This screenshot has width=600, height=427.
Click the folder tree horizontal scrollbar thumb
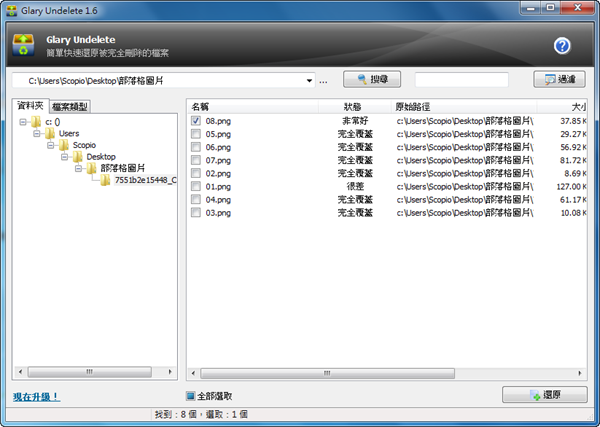tap(90, 372)
